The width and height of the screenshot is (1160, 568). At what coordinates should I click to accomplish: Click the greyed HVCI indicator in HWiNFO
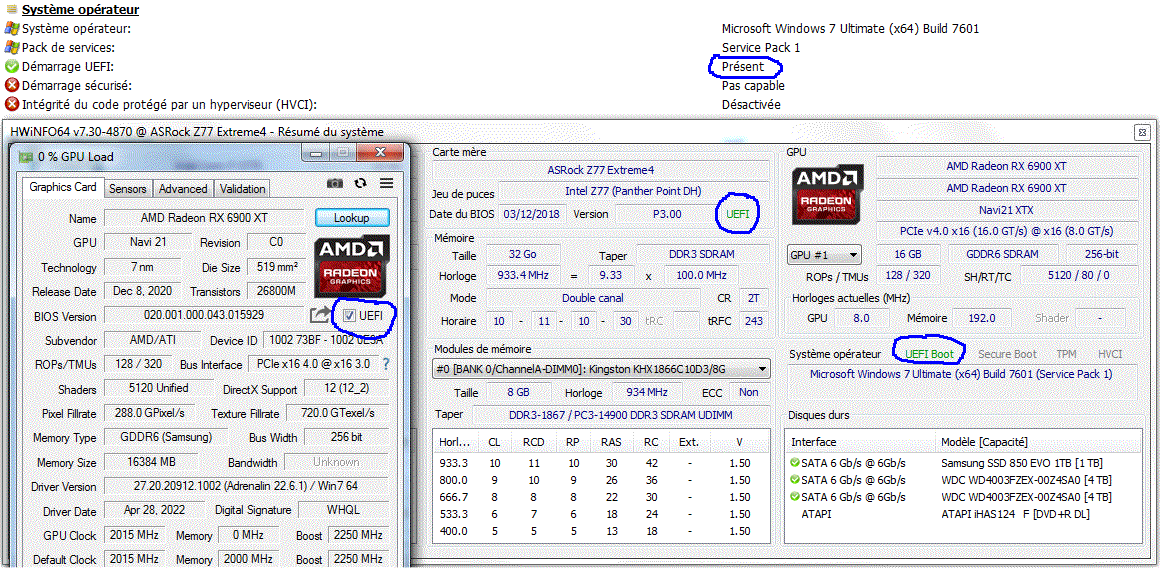point(1110,354)
